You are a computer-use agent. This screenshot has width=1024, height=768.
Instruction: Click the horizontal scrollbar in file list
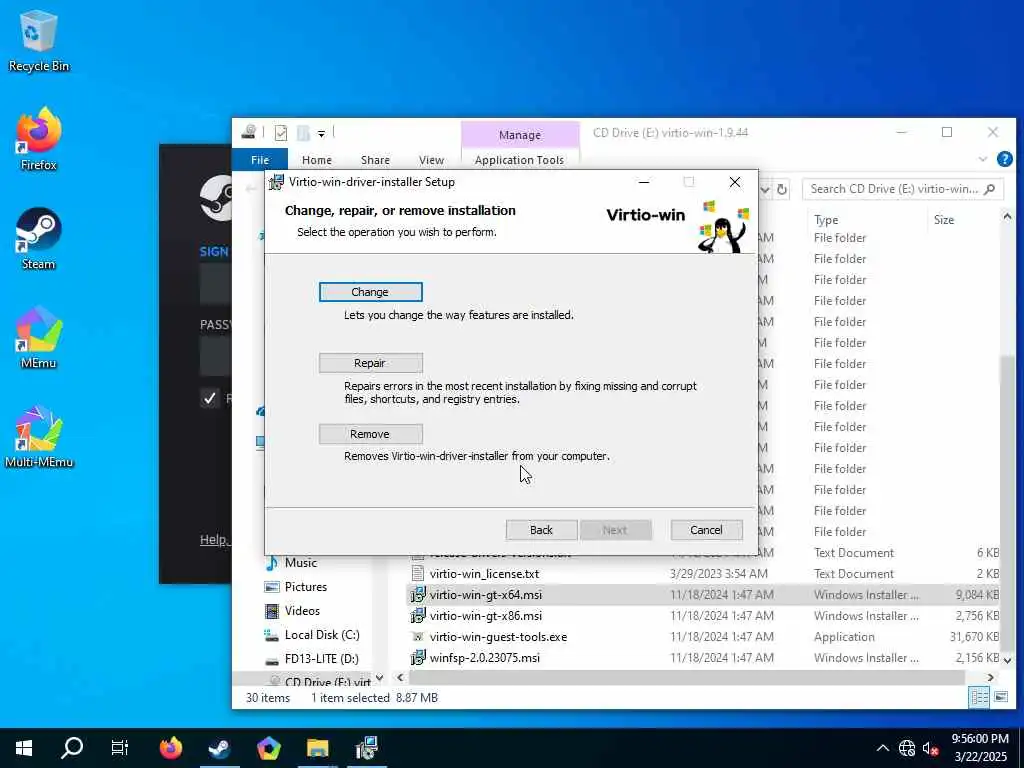[x=687, y=678]
